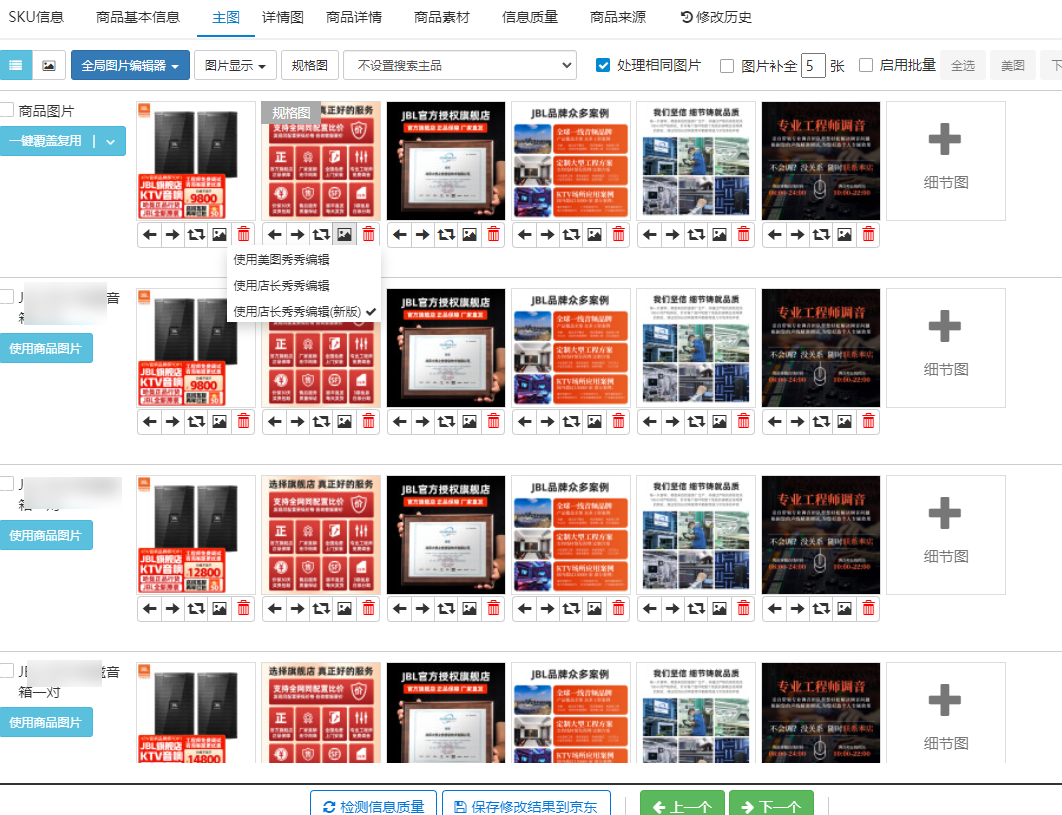1062x815 pixels.
Task: Tick the 启用批量 checkbox
Action: [x=866, y=66]
